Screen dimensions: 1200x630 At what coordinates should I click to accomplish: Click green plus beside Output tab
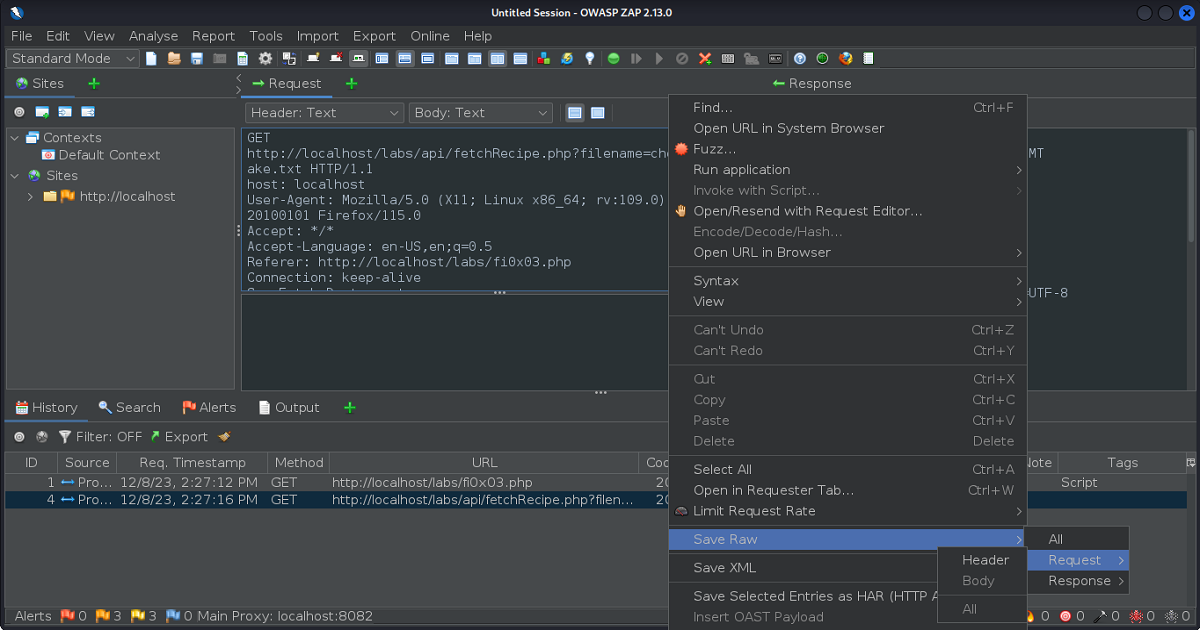coord(349,408)
